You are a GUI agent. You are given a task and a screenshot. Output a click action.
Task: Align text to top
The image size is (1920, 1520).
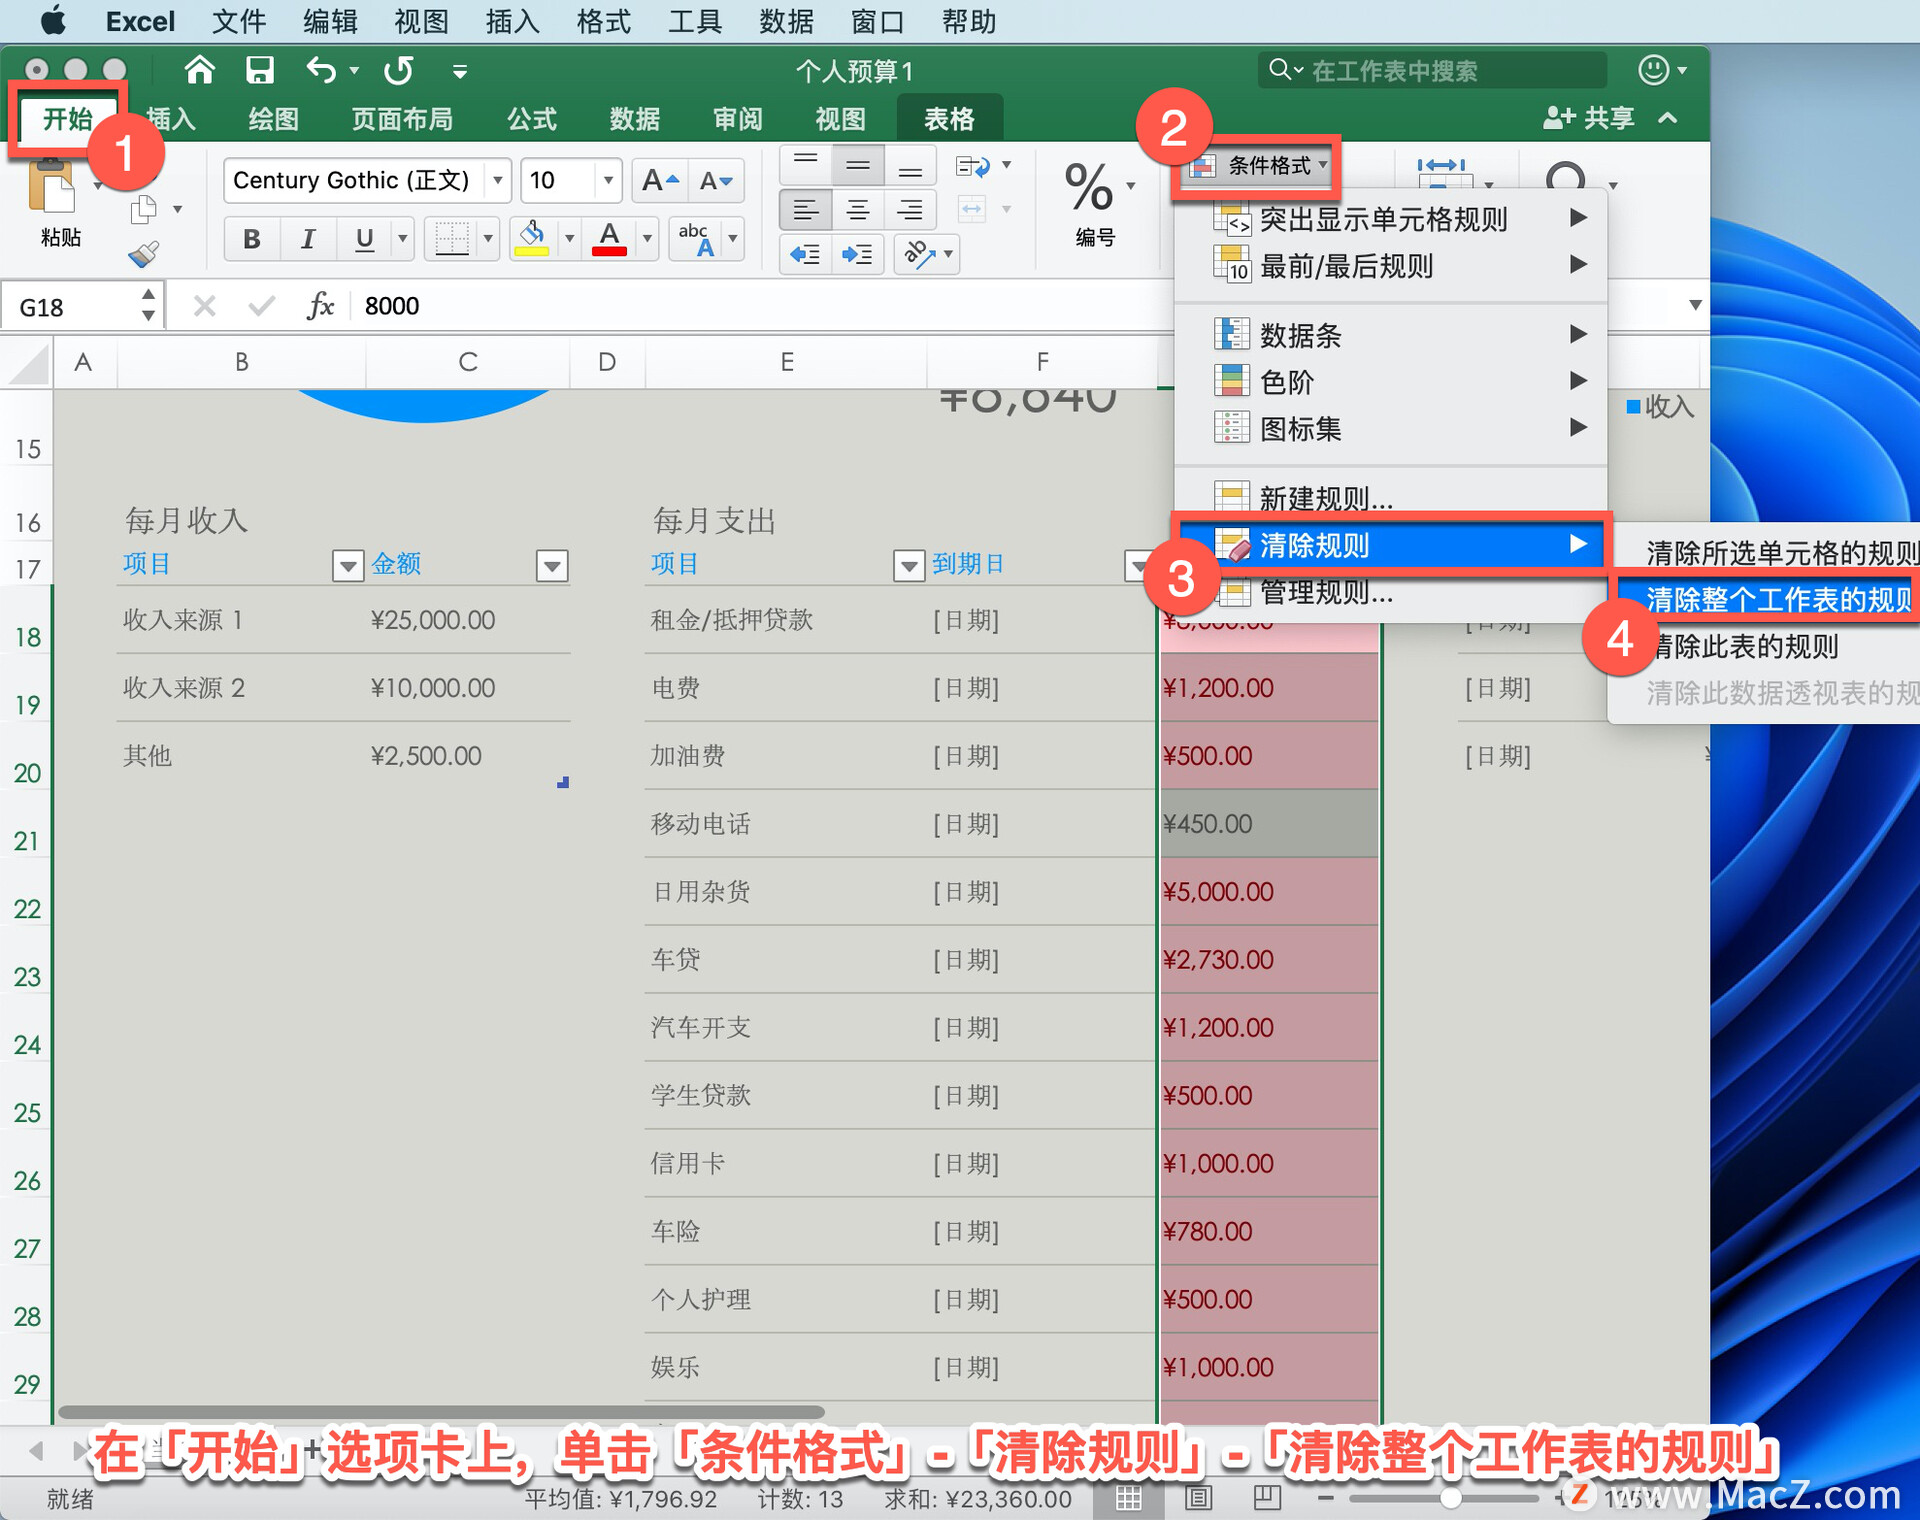pos(805,166)
